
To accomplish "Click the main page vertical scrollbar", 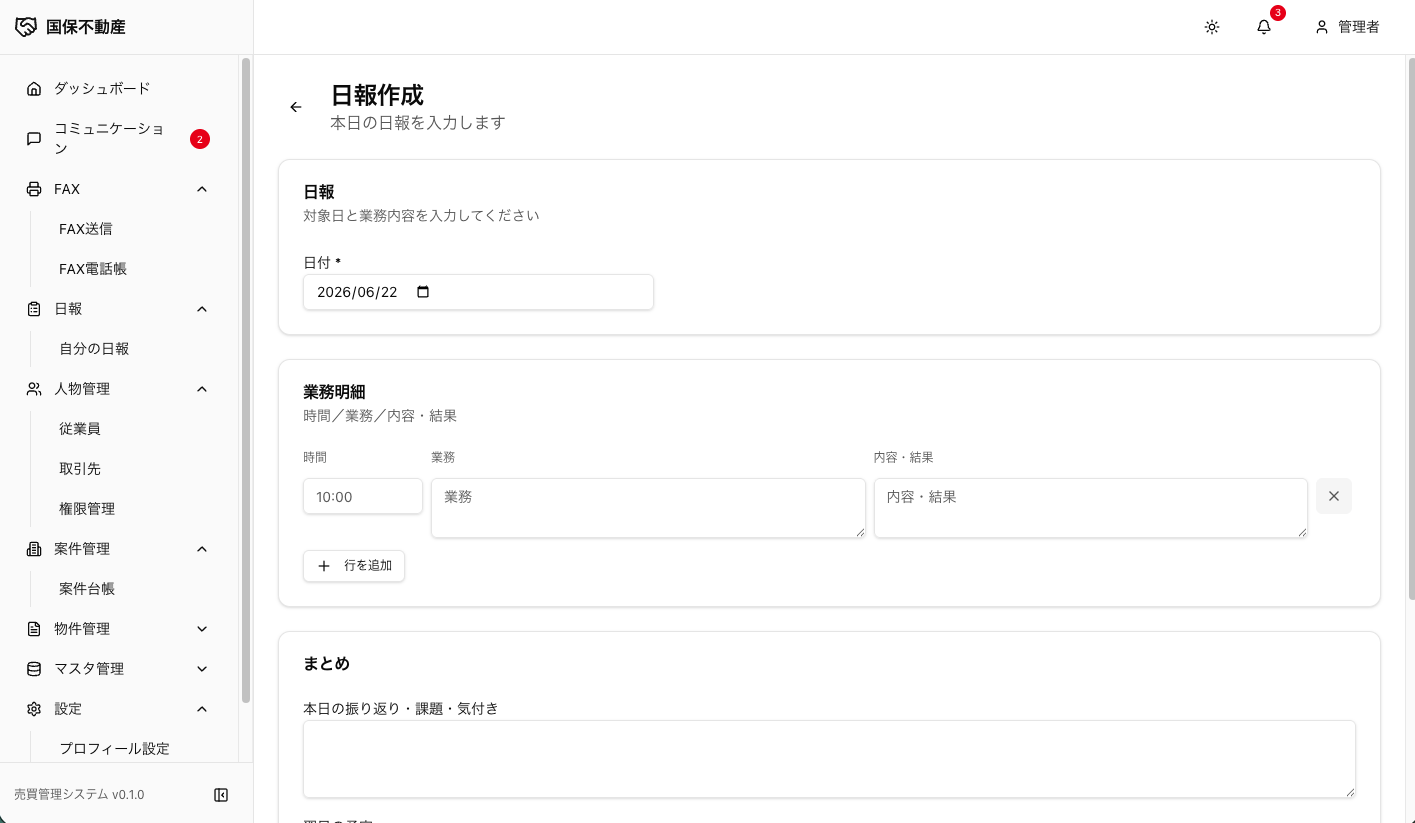I will (x=1410, y=328).
